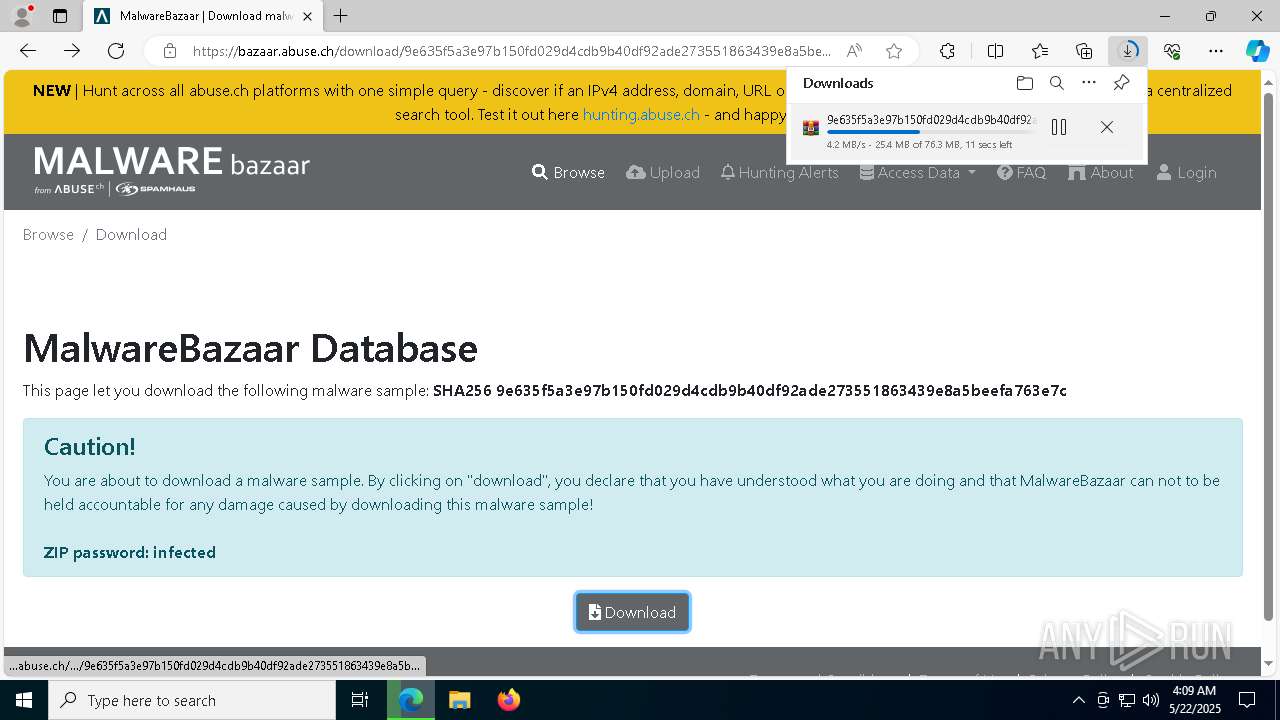Open the network tray icon

click(x=1127, y=700)
